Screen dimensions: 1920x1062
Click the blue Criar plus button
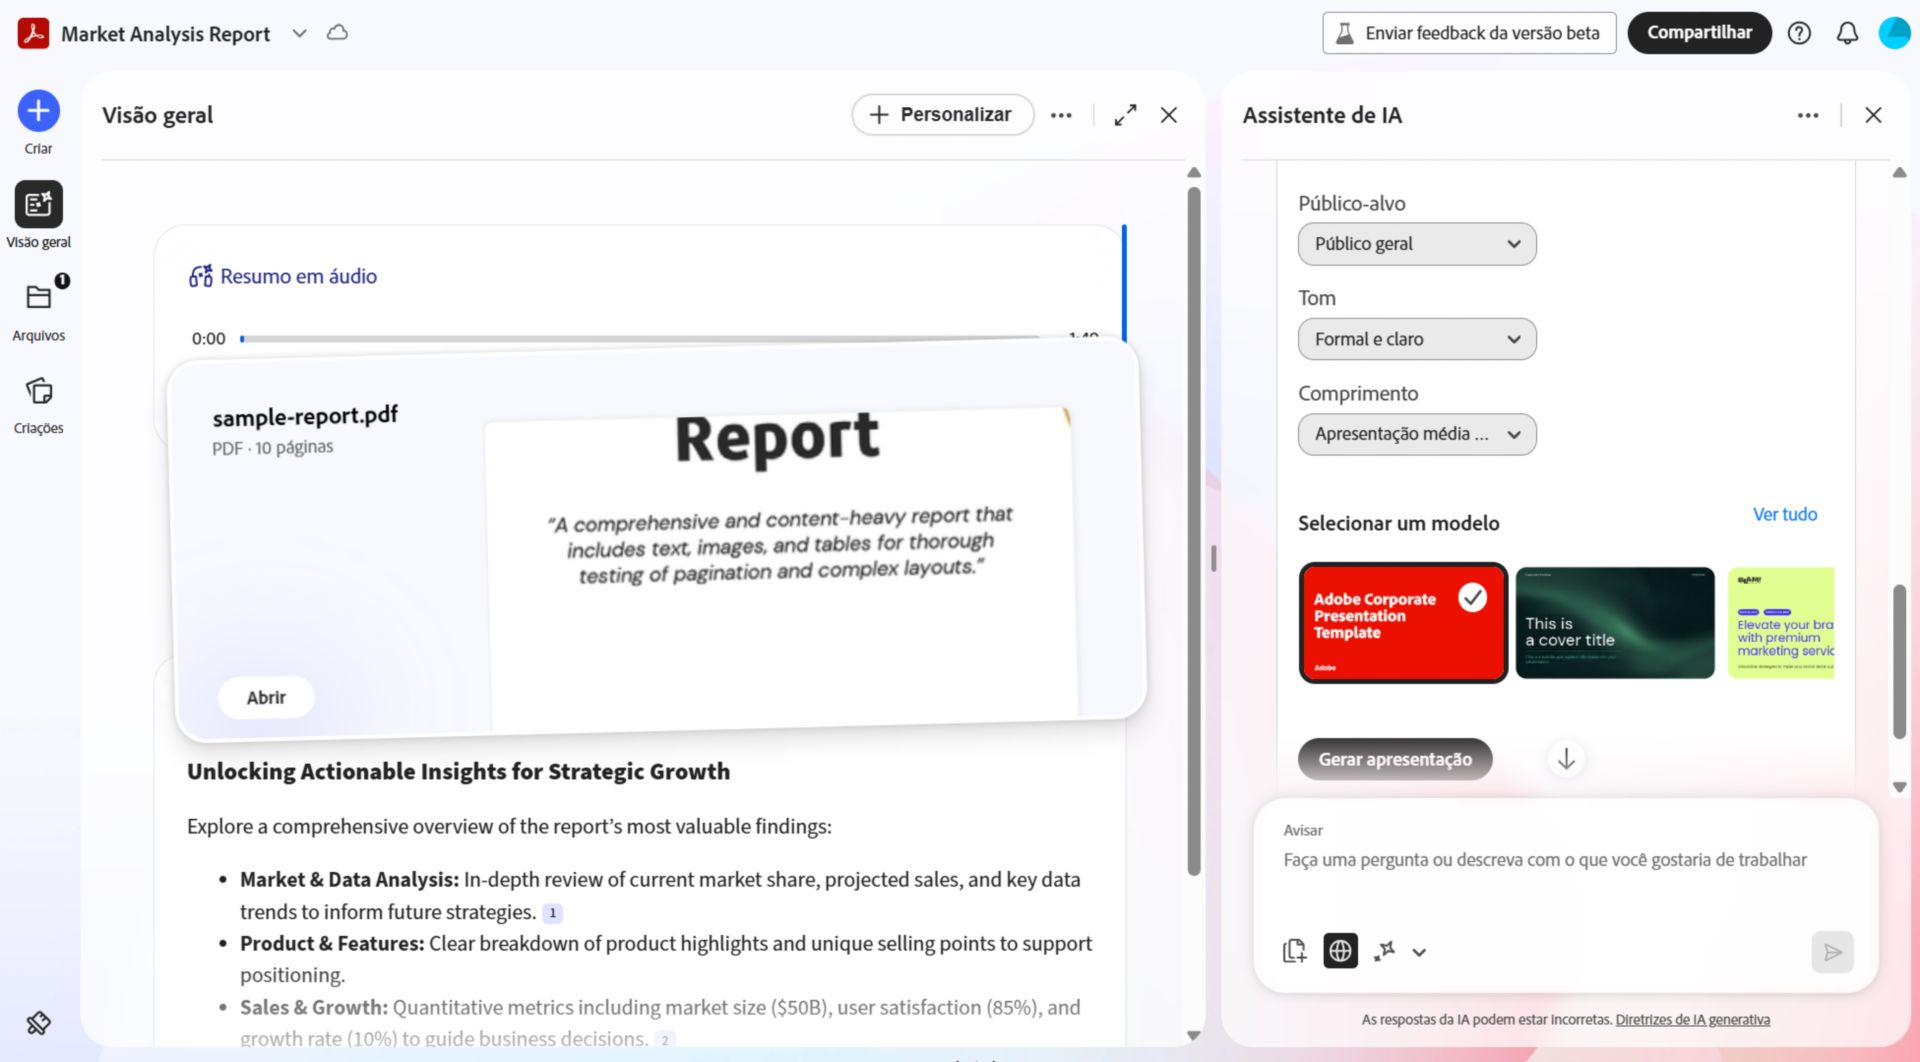[x=38, y=111]
